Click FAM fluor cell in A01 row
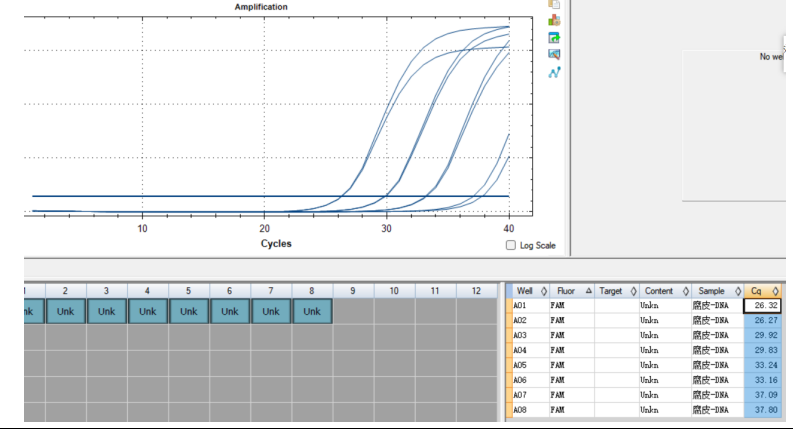Image resolution: width=793 pixels, height=430 pixels. click(571, 306)
